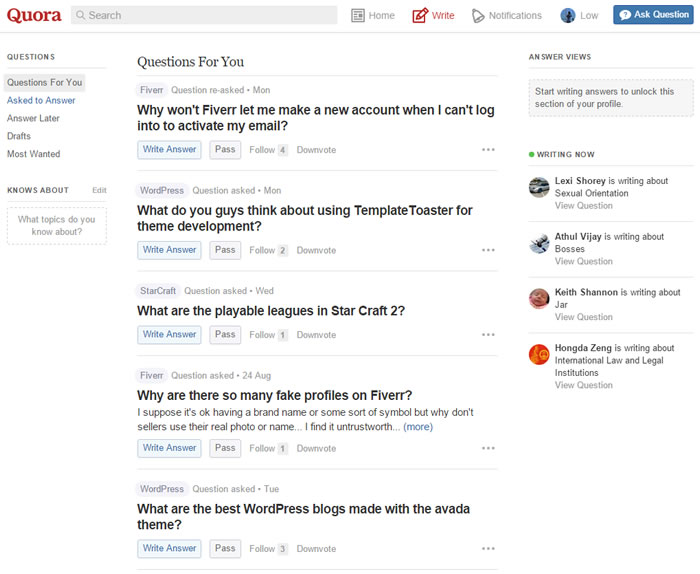Image resolution: width=700 pixels, height=574 pixels.
Task: Click Lexi Shorey's avatar
Action: click(539, 187)
